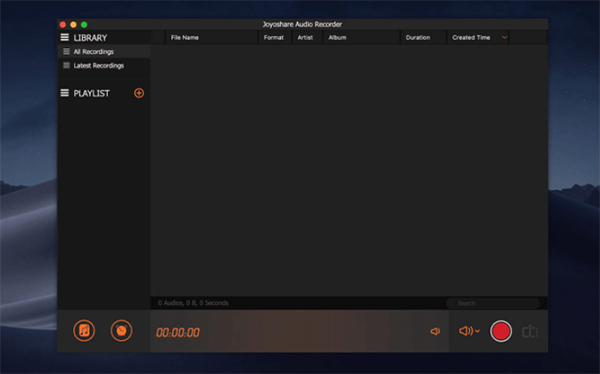Click the Search input field
The height and width of the screenshot is (374, 600).
(493, 303)
